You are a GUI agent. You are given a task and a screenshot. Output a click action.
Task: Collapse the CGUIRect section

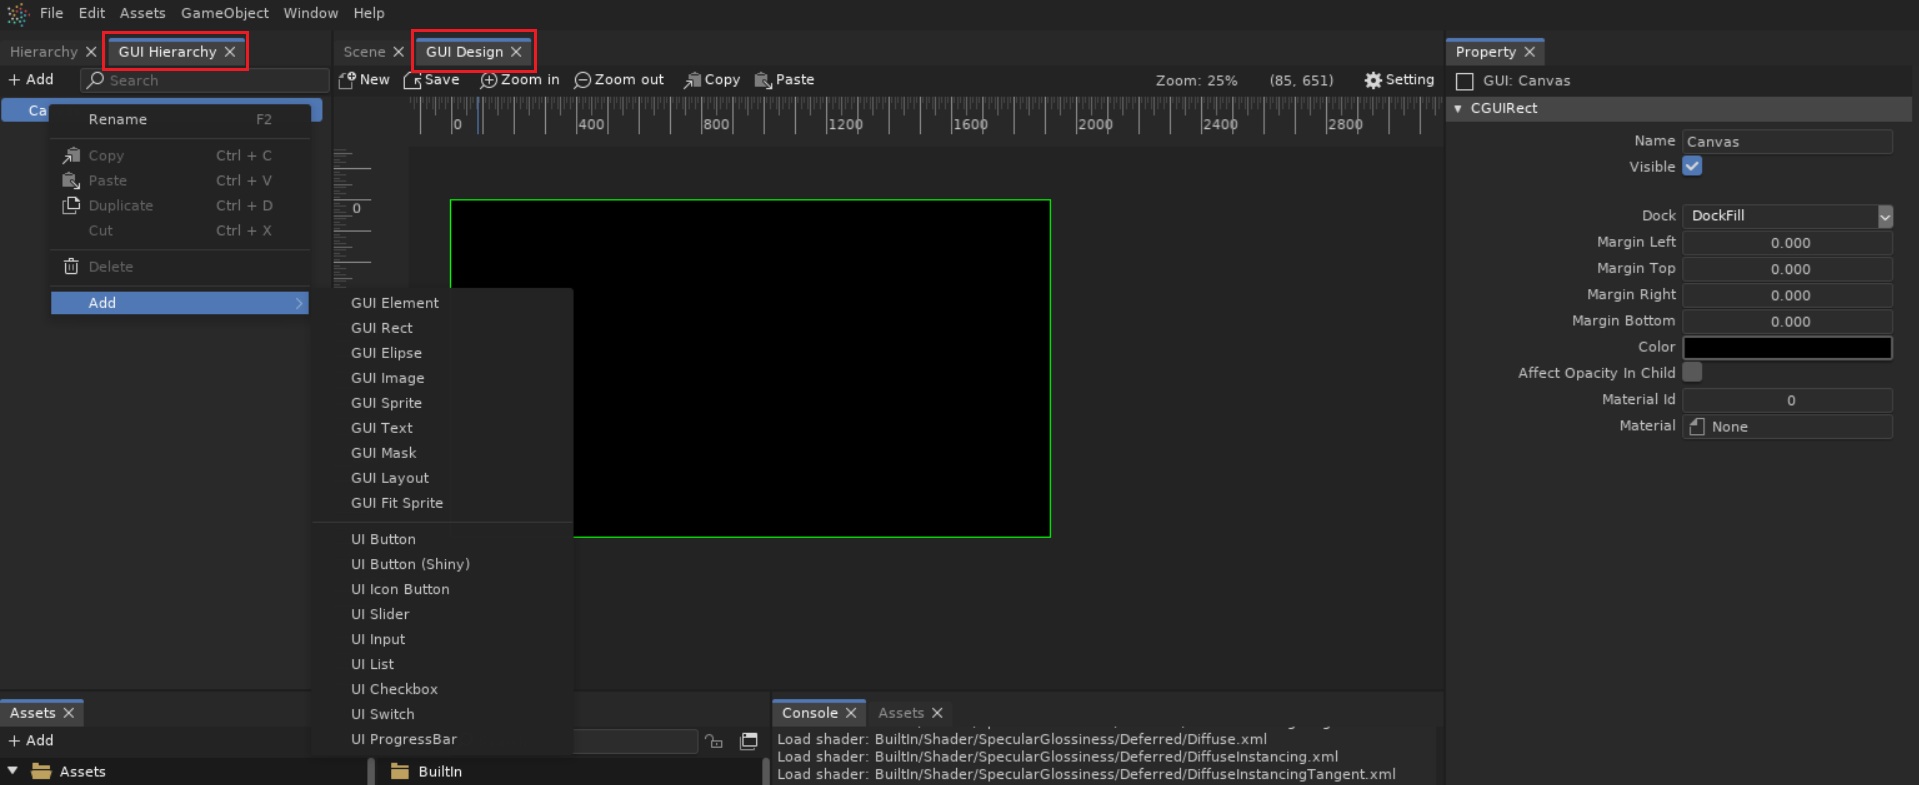(x=1458, y=108)
